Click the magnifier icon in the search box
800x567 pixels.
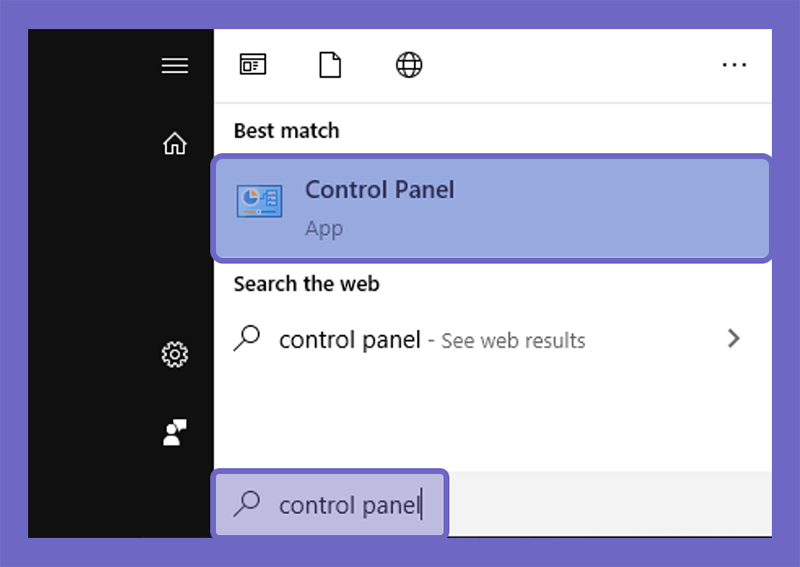[x=247, y=503]
